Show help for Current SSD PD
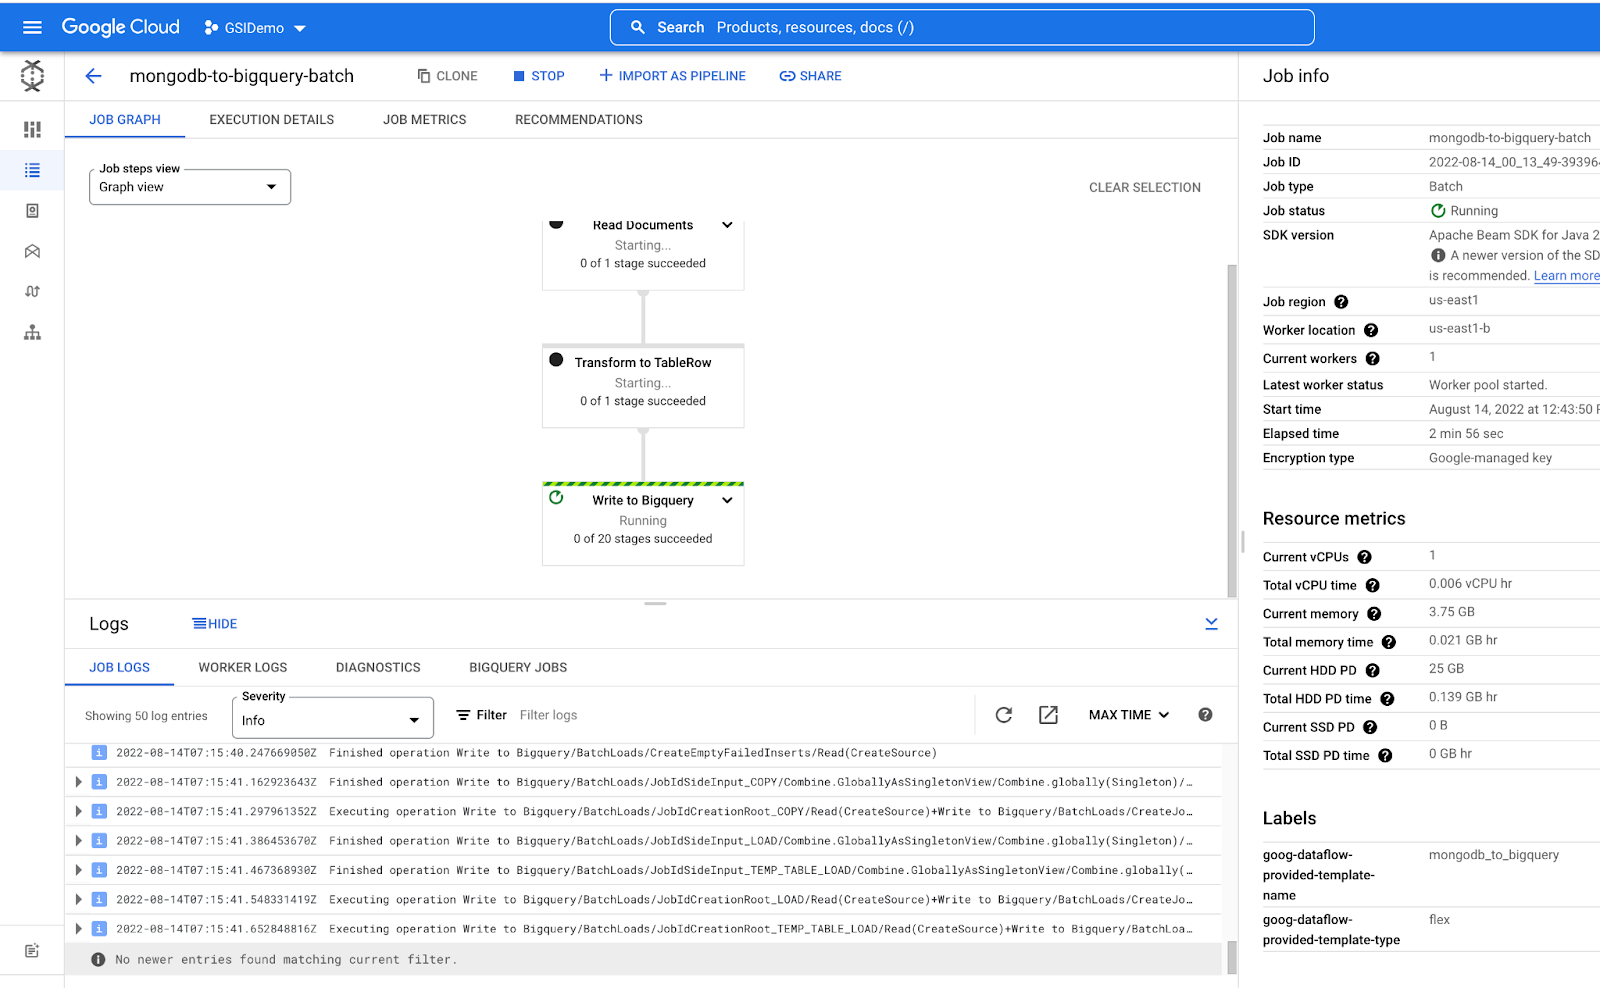The image size is (1600, 988). pos(1370,728)
